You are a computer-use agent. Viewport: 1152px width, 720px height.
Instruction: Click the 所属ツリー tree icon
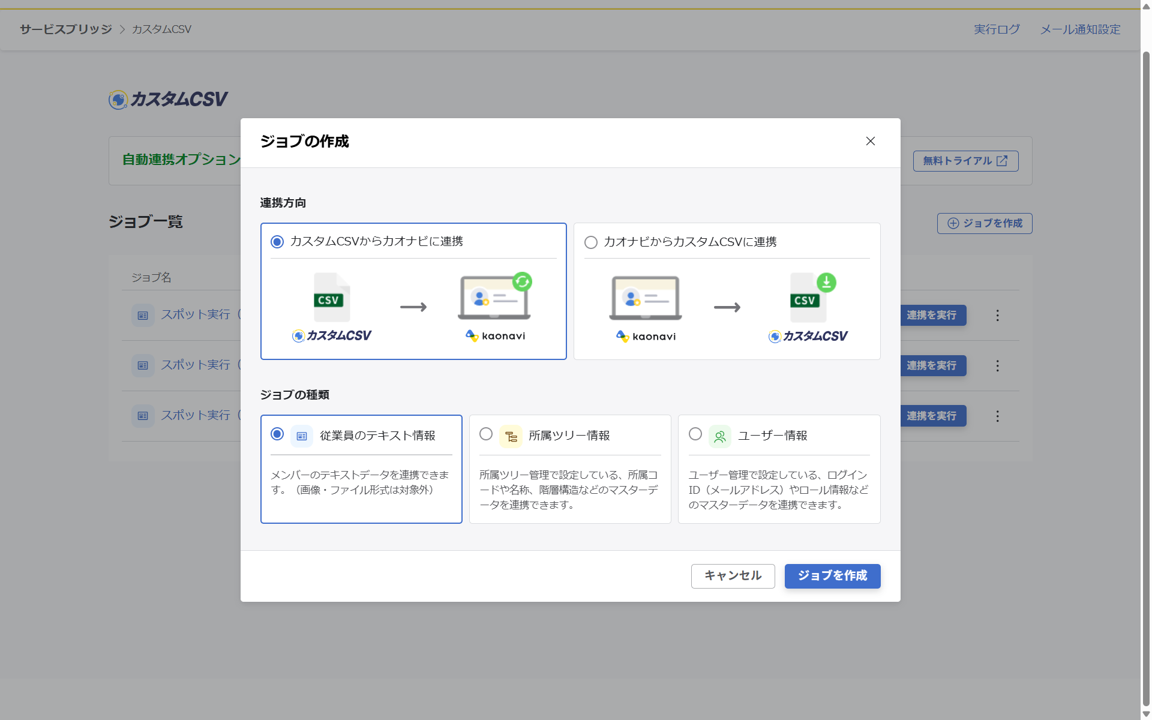511,436
